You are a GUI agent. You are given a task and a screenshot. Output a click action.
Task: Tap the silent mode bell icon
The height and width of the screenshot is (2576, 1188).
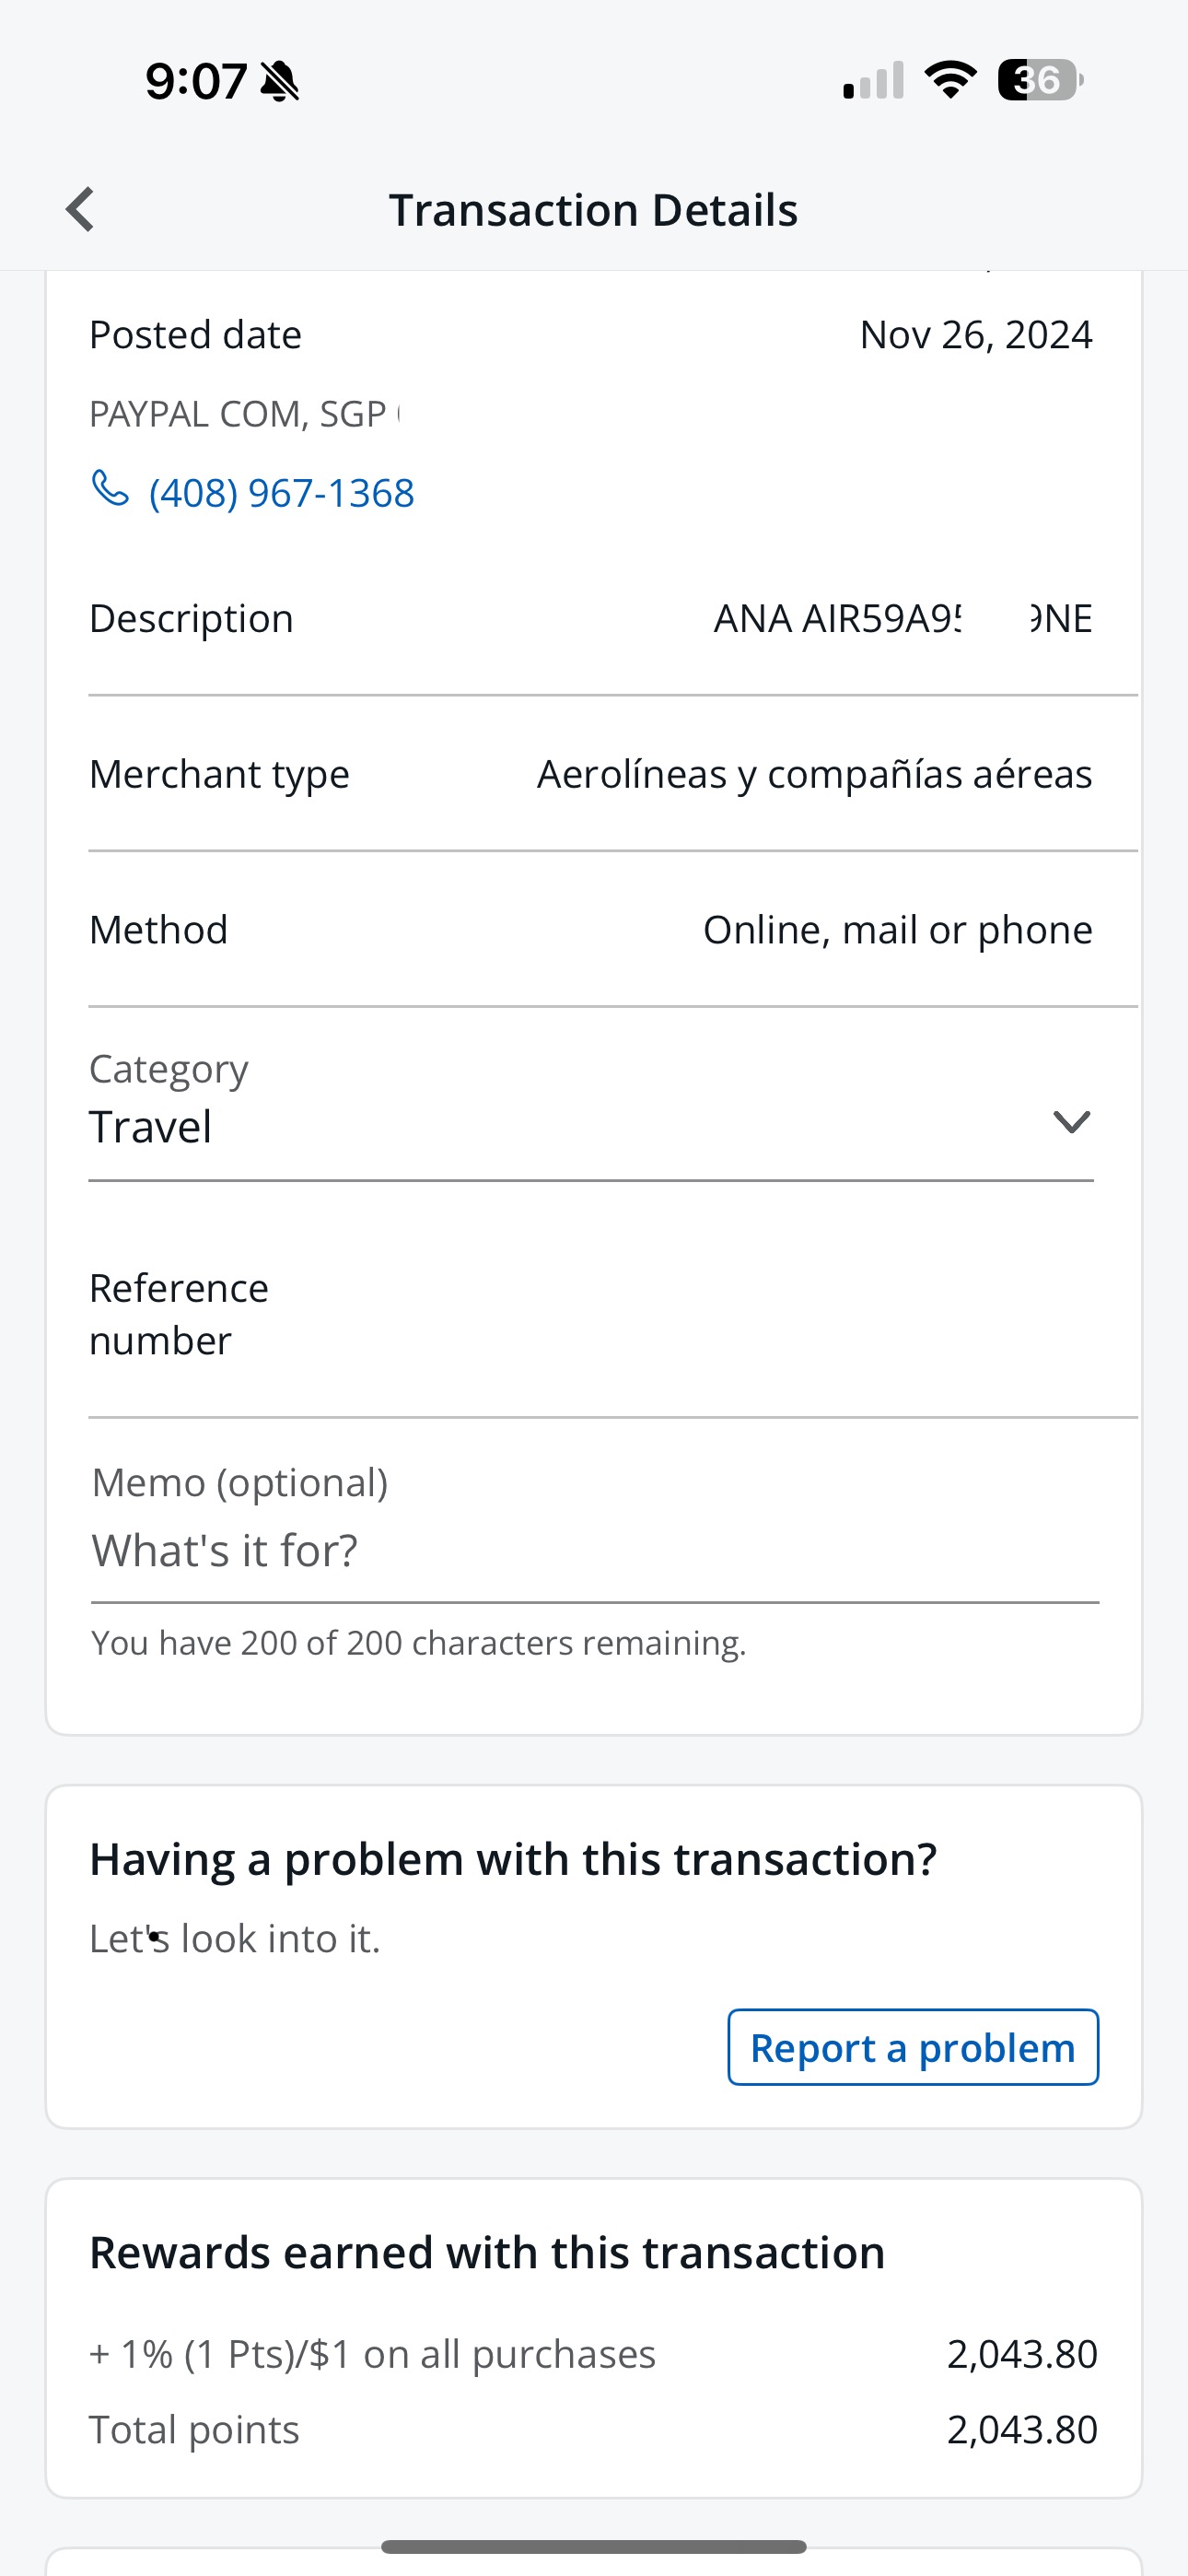coord(280,81)
